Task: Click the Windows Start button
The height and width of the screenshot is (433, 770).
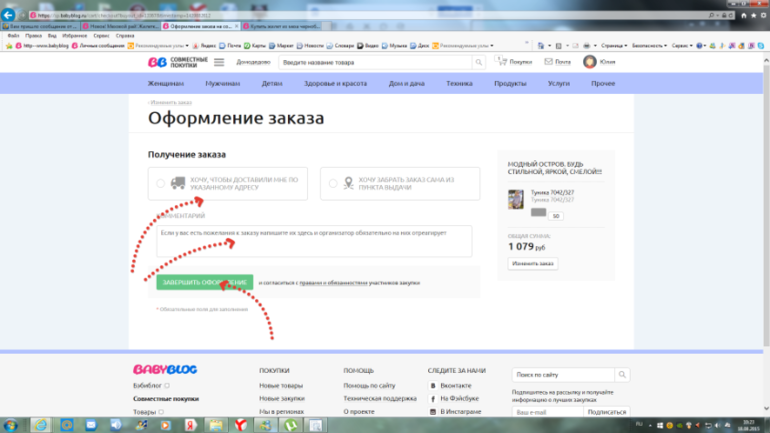Action: (12, 424)
